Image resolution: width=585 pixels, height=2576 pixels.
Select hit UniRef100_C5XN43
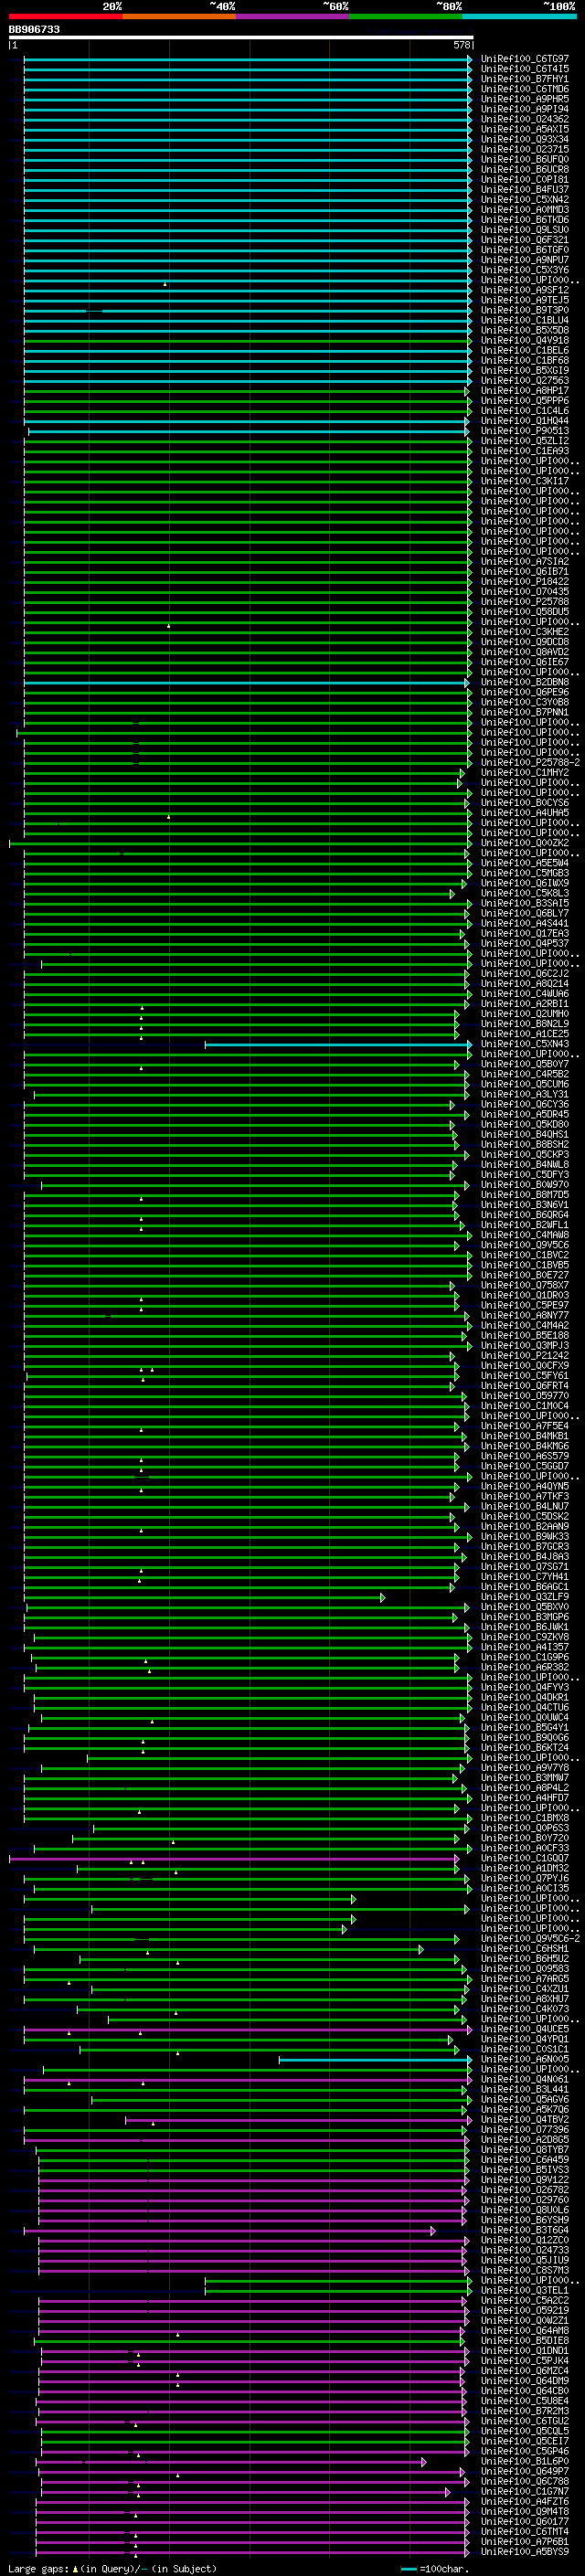524,1044
